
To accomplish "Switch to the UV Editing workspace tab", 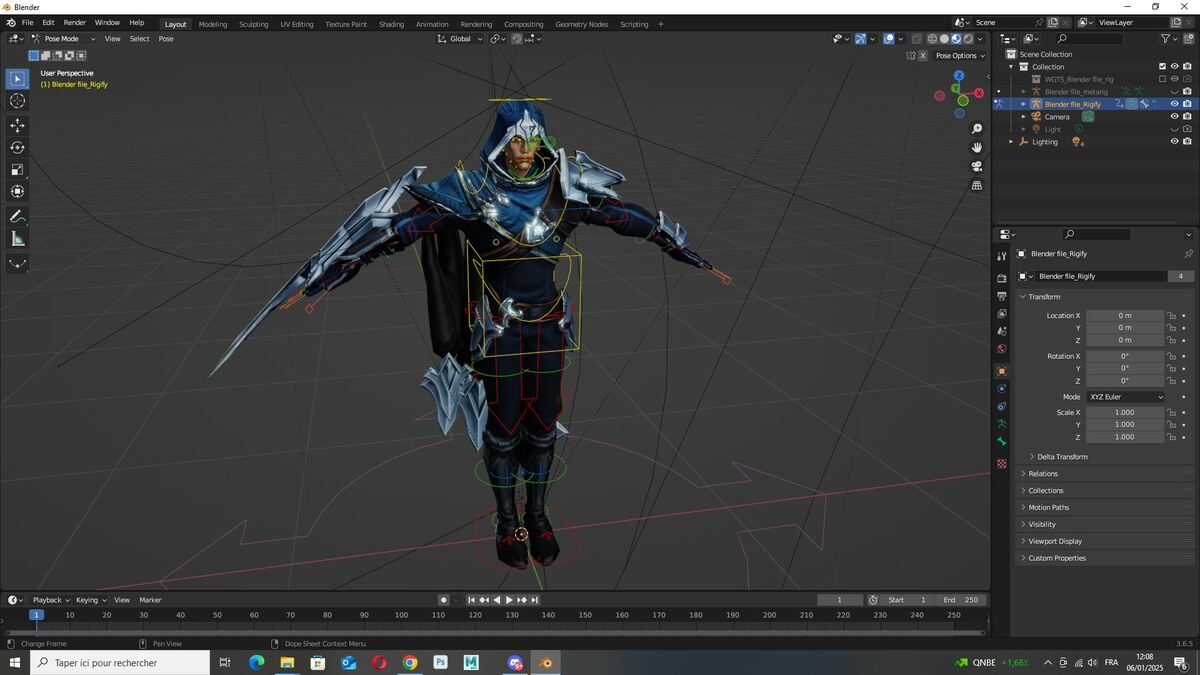I will tap(297, 24).
